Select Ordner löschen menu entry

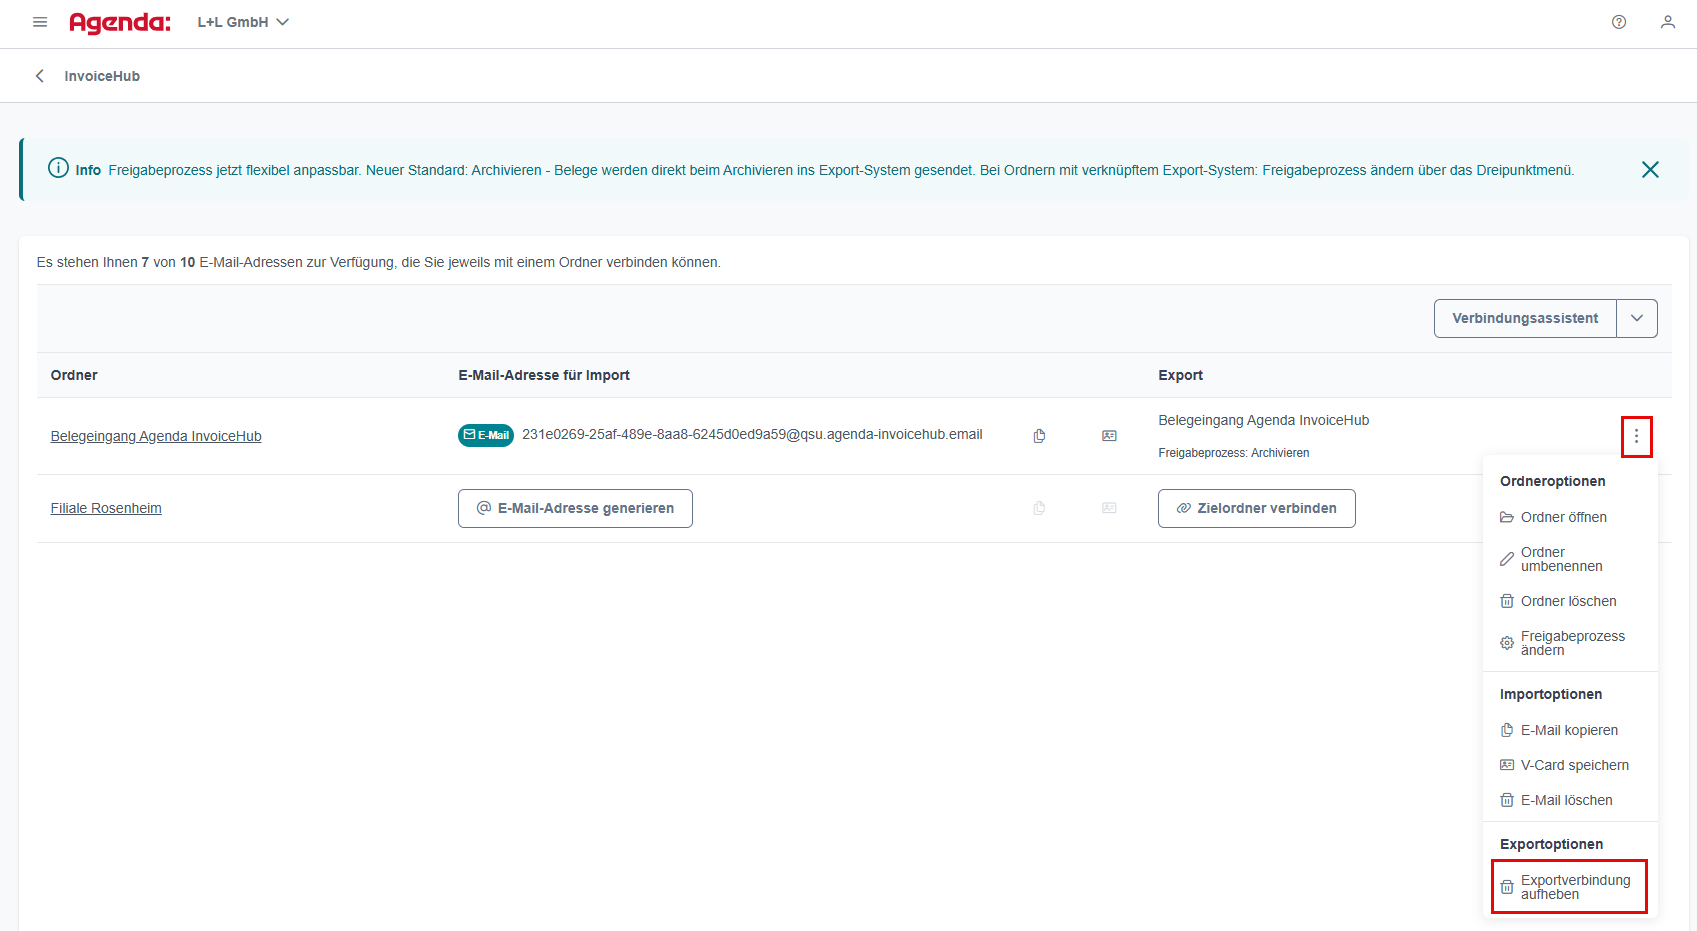click(x=1567, y=601)
